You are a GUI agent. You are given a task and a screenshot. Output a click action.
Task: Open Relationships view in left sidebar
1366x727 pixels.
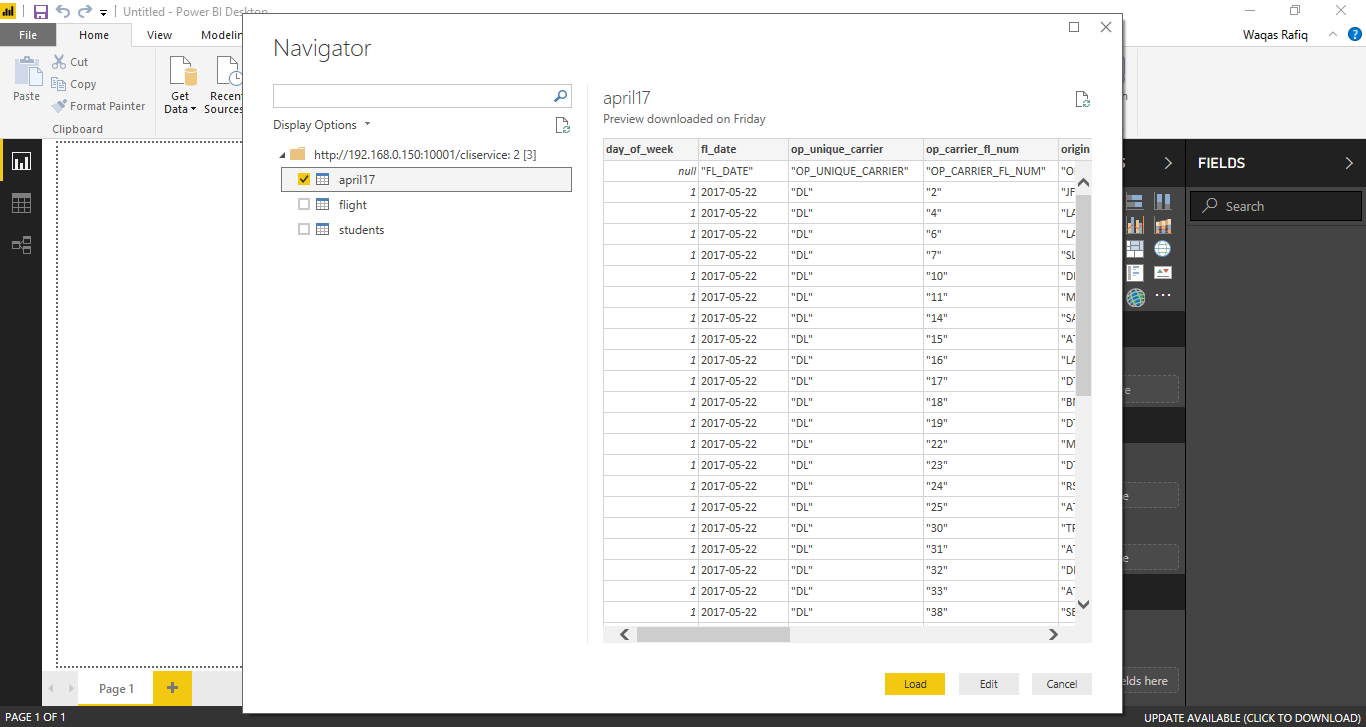coord(21,245)
